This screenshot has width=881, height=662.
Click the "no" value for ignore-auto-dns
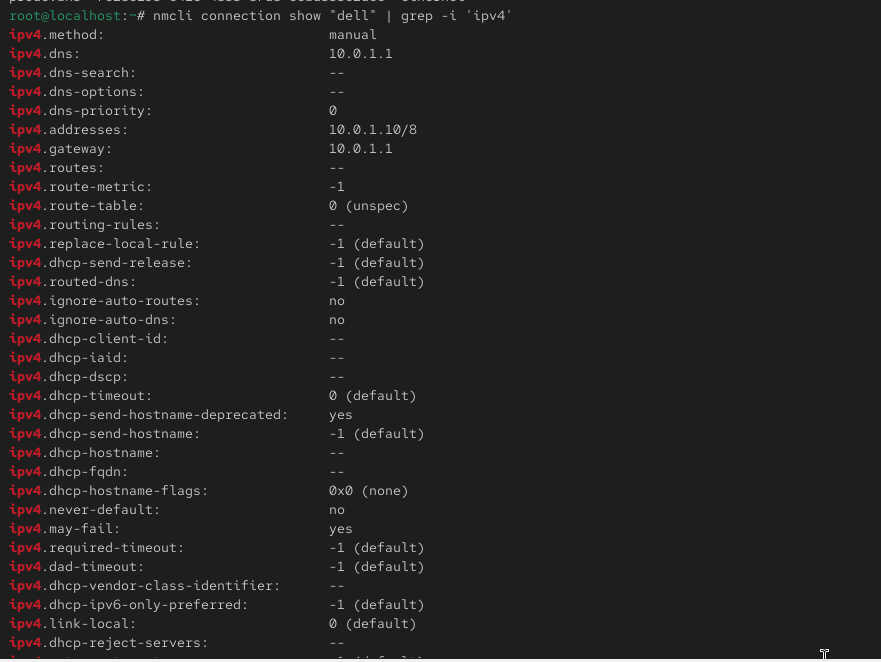[x=336, y=320]
